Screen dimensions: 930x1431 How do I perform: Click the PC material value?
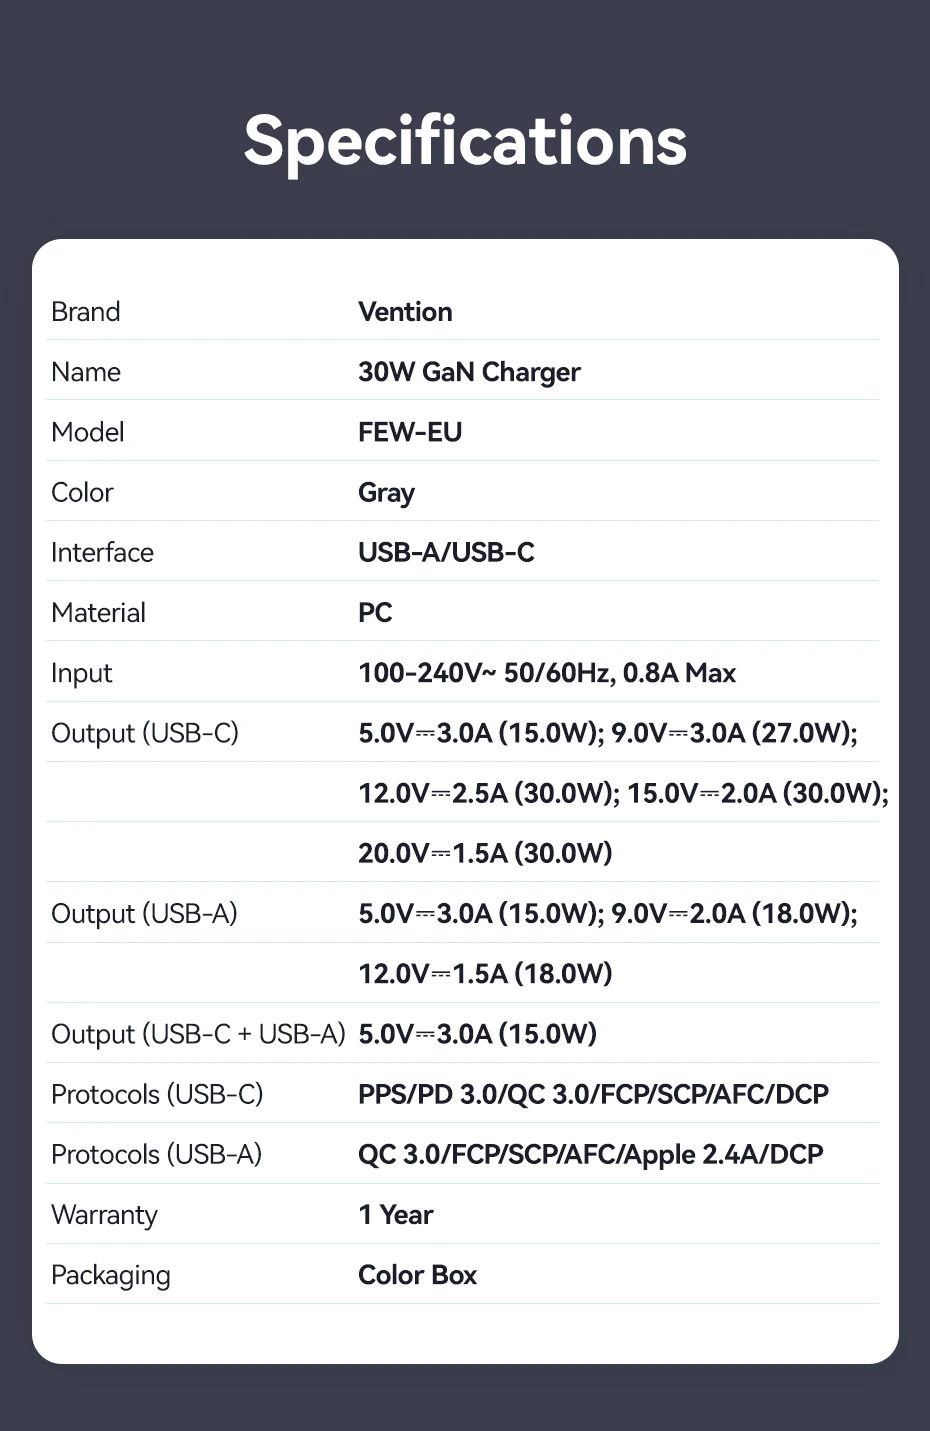coord(375,613)
